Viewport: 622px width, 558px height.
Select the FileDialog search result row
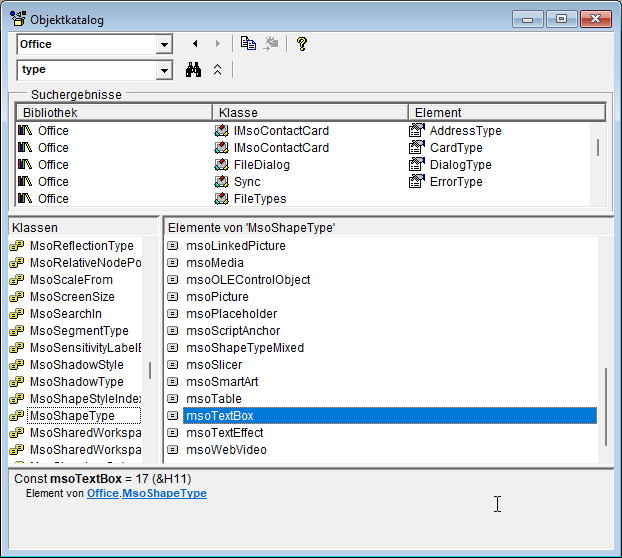tap(261, 165)
